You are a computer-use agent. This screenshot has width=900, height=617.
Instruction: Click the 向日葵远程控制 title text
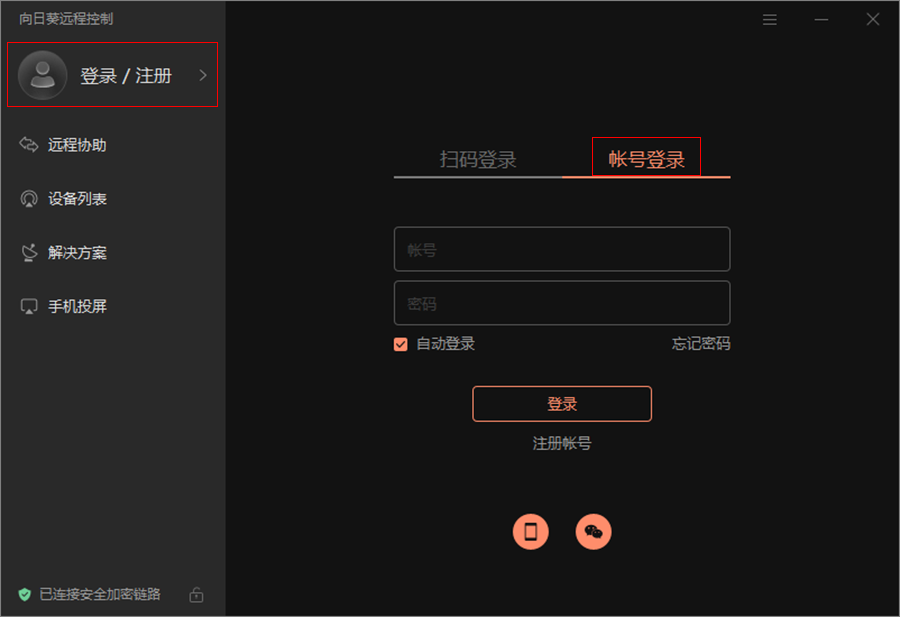click(x=66, y=19)
